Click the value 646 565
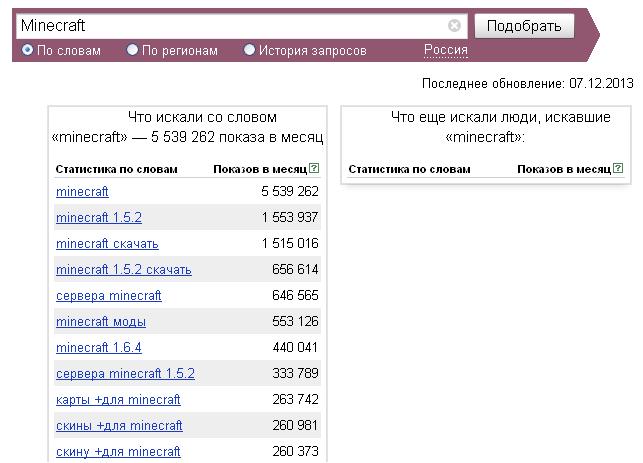 (x=295, y=295)
